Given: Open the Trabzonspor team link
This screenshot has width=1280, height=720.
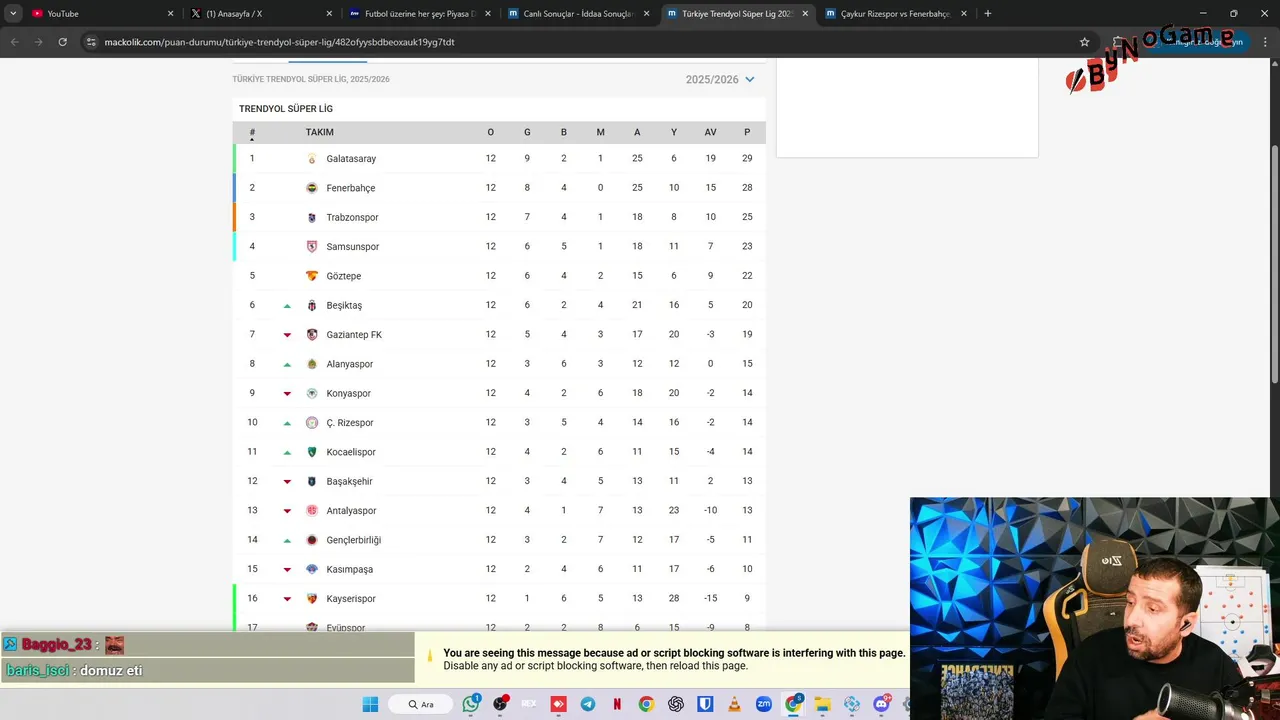Looking at the screenshot, I should click(x=352, y=217).
